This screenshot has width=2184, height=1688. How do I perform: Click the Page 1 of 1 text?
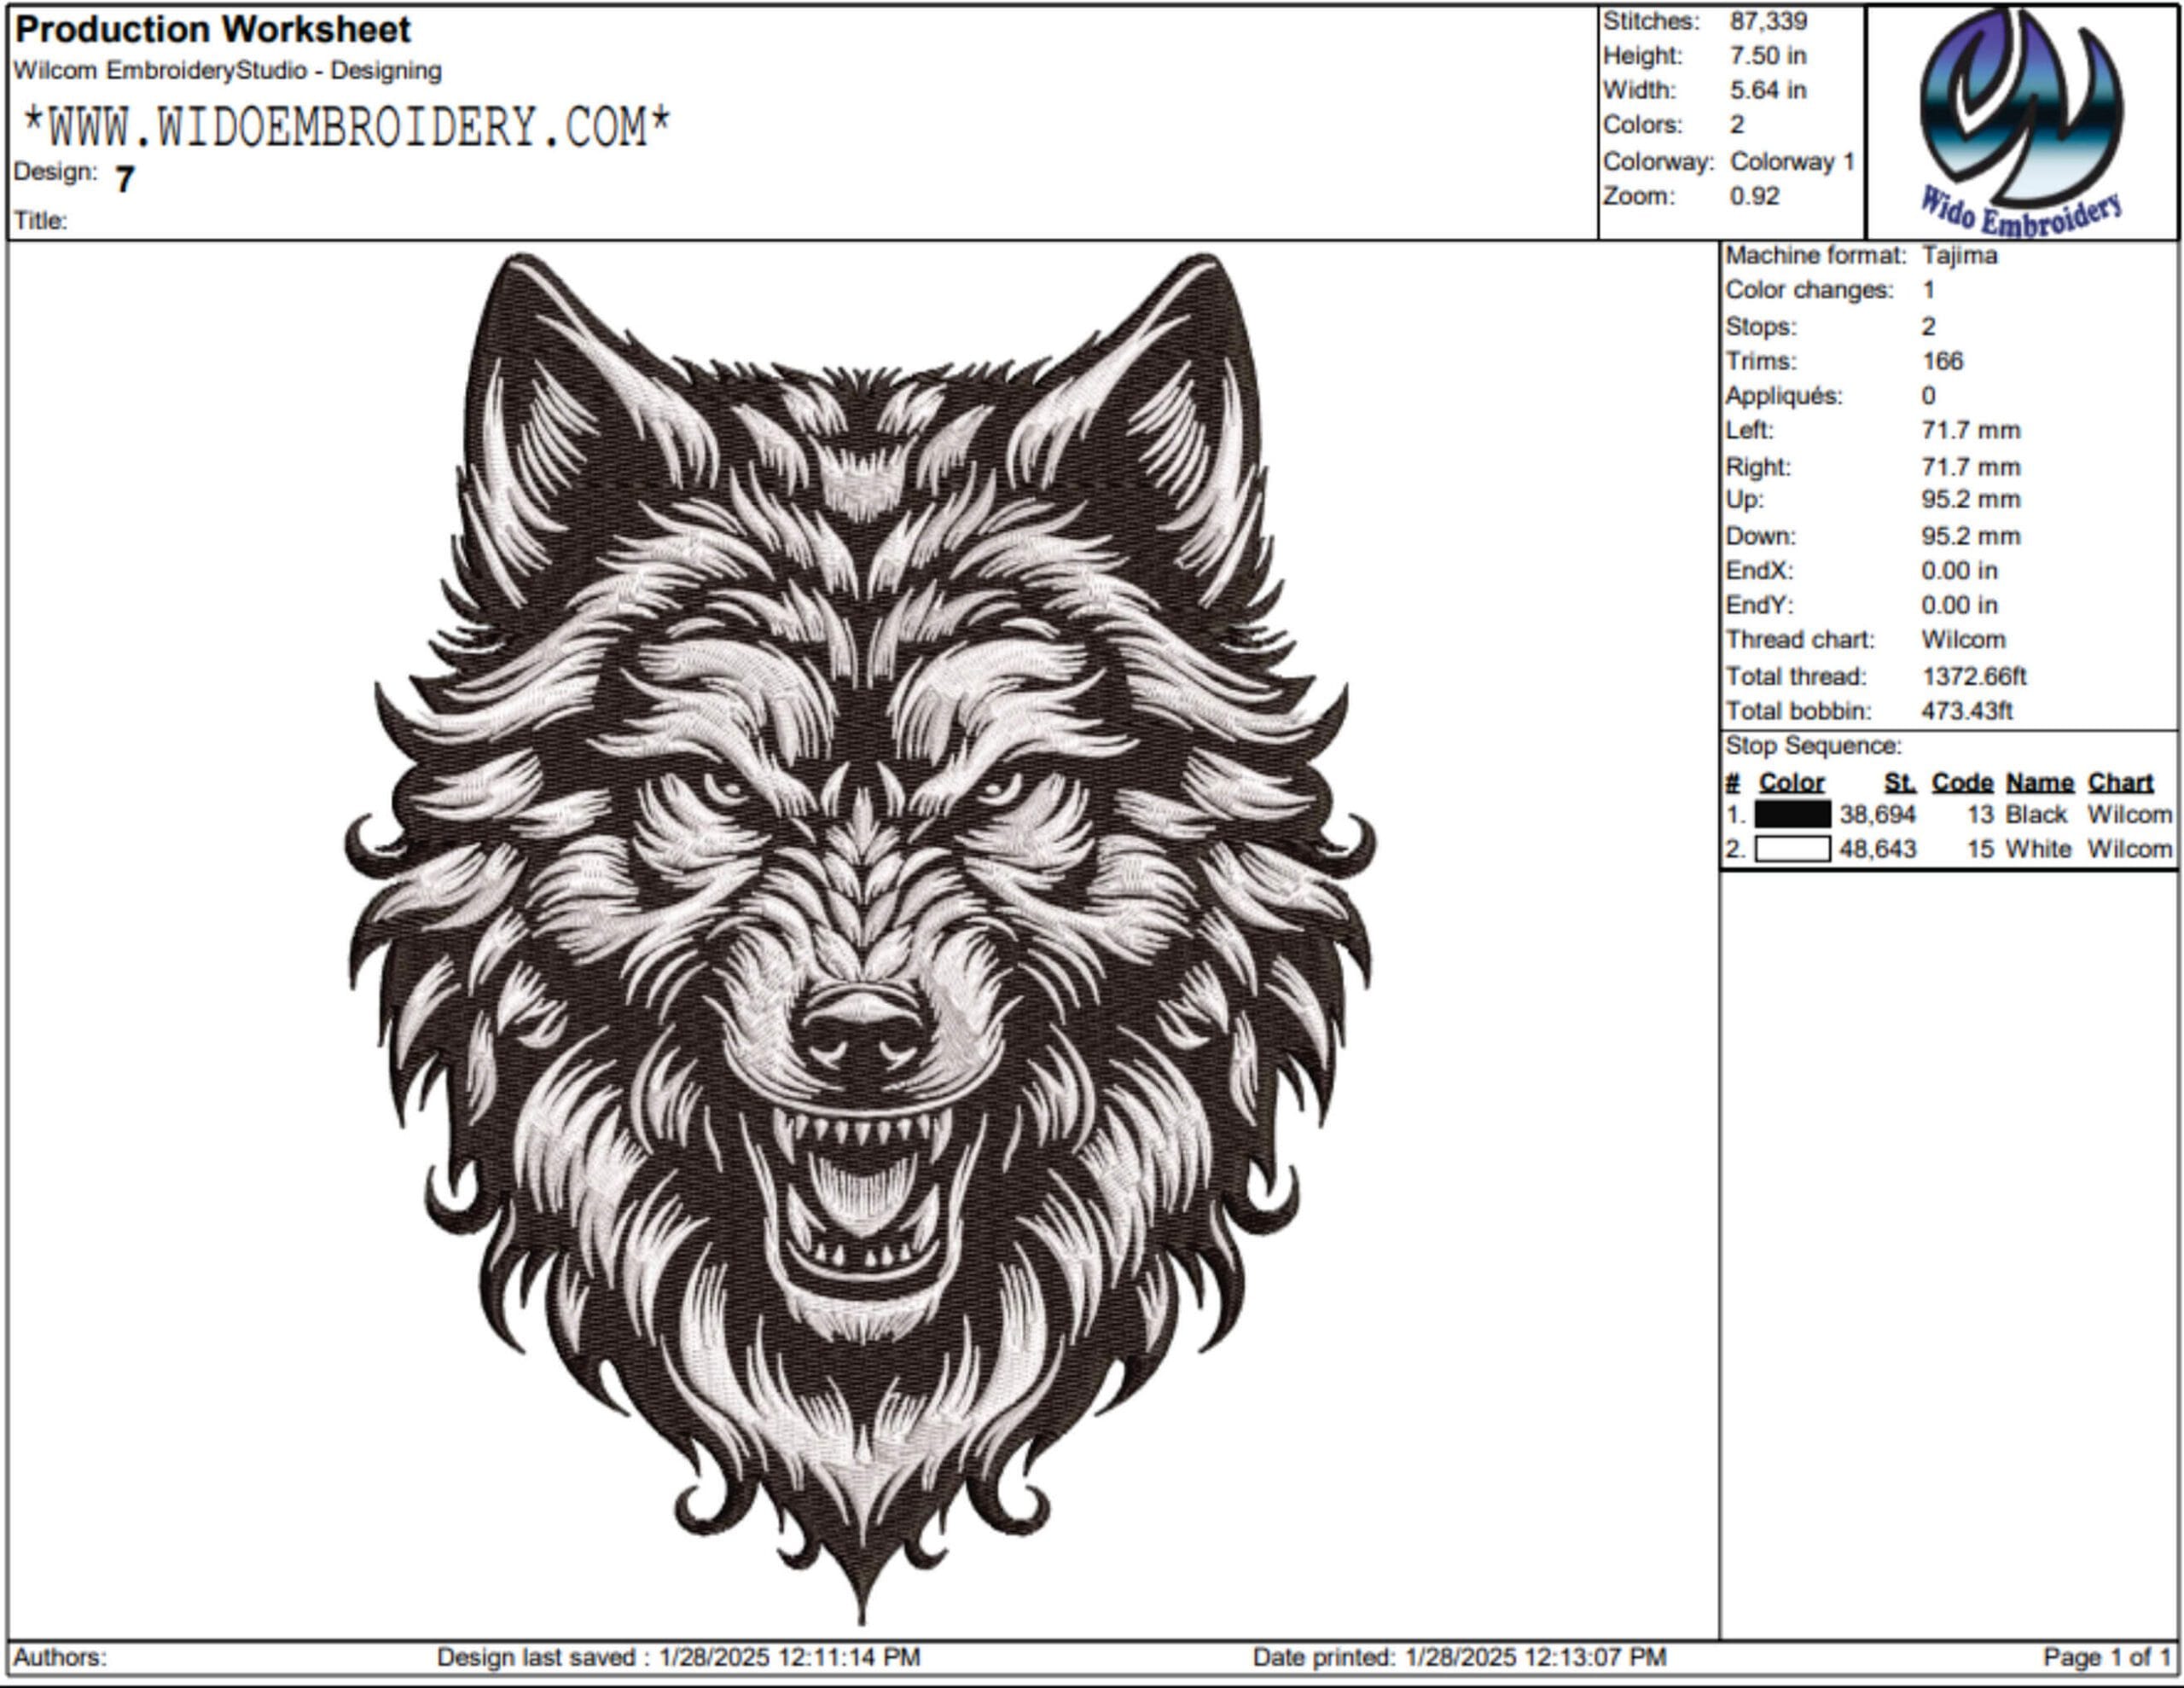(2107, 1658)
